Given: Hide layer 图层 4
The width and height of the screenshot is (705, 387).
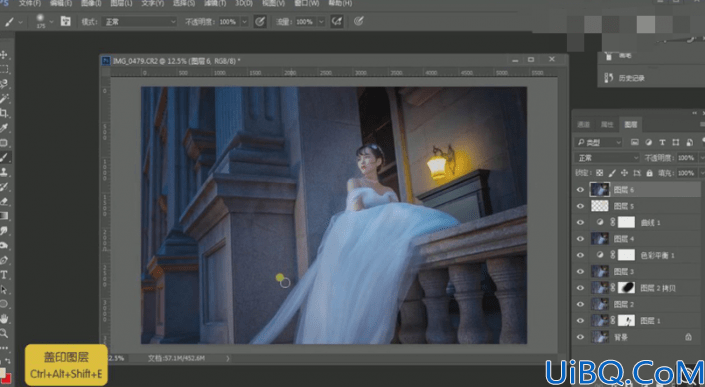Looking at the screenshot, I should pos(580,239).
